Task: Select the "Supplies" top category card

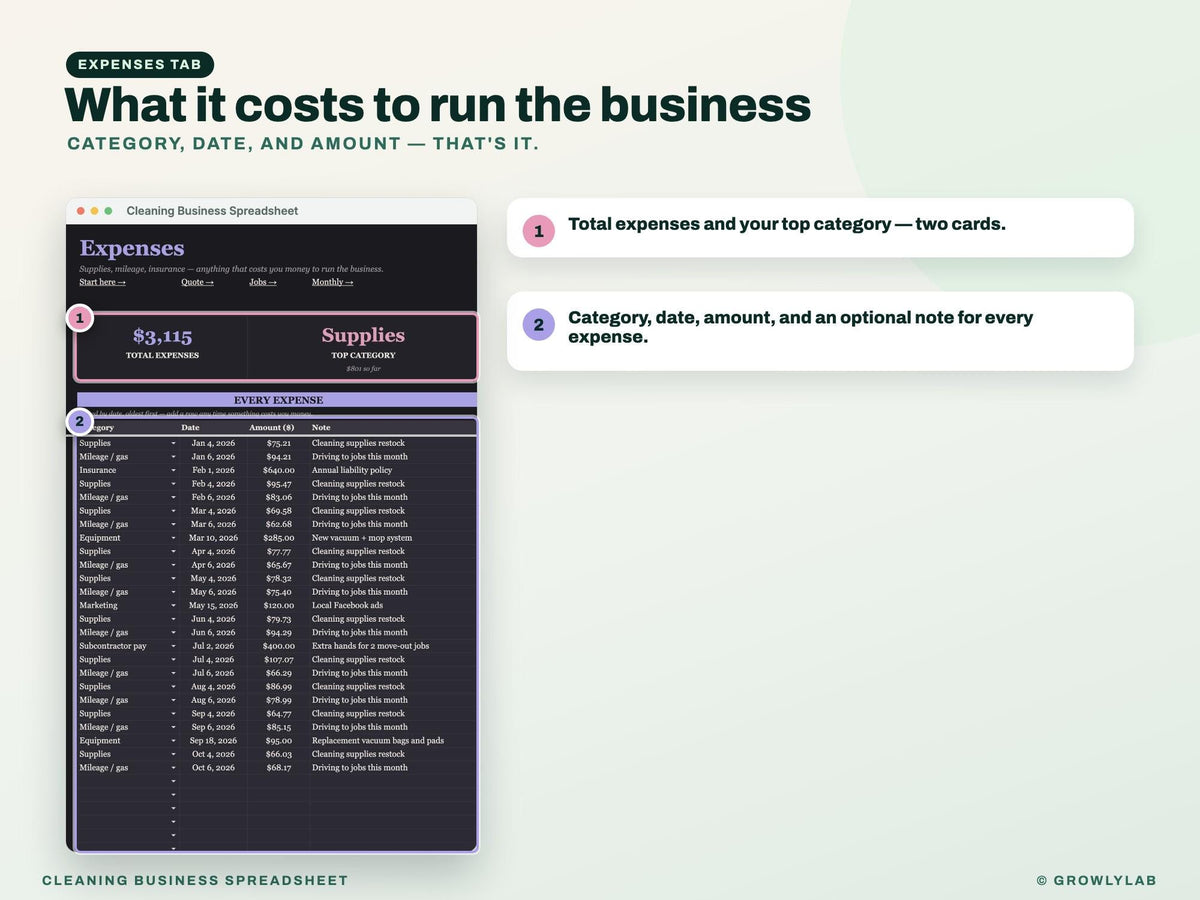Action: (x=363, y=347)
